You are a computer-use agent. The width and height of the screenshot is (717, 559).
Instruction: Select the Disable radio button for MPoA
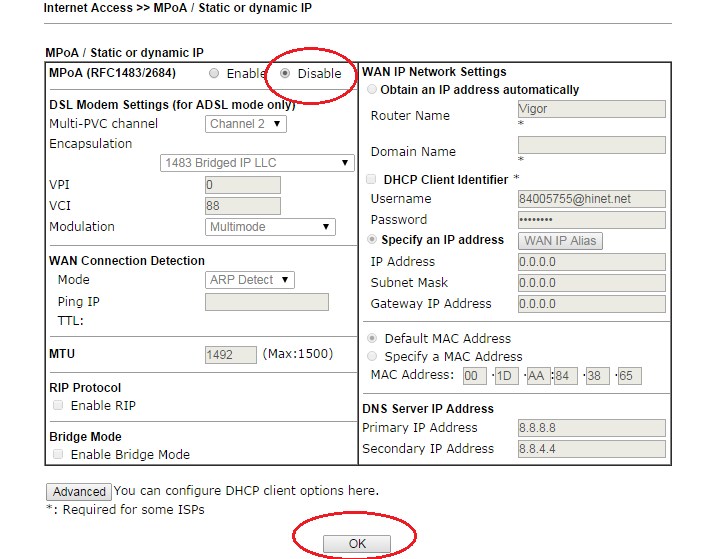(286, 73)
